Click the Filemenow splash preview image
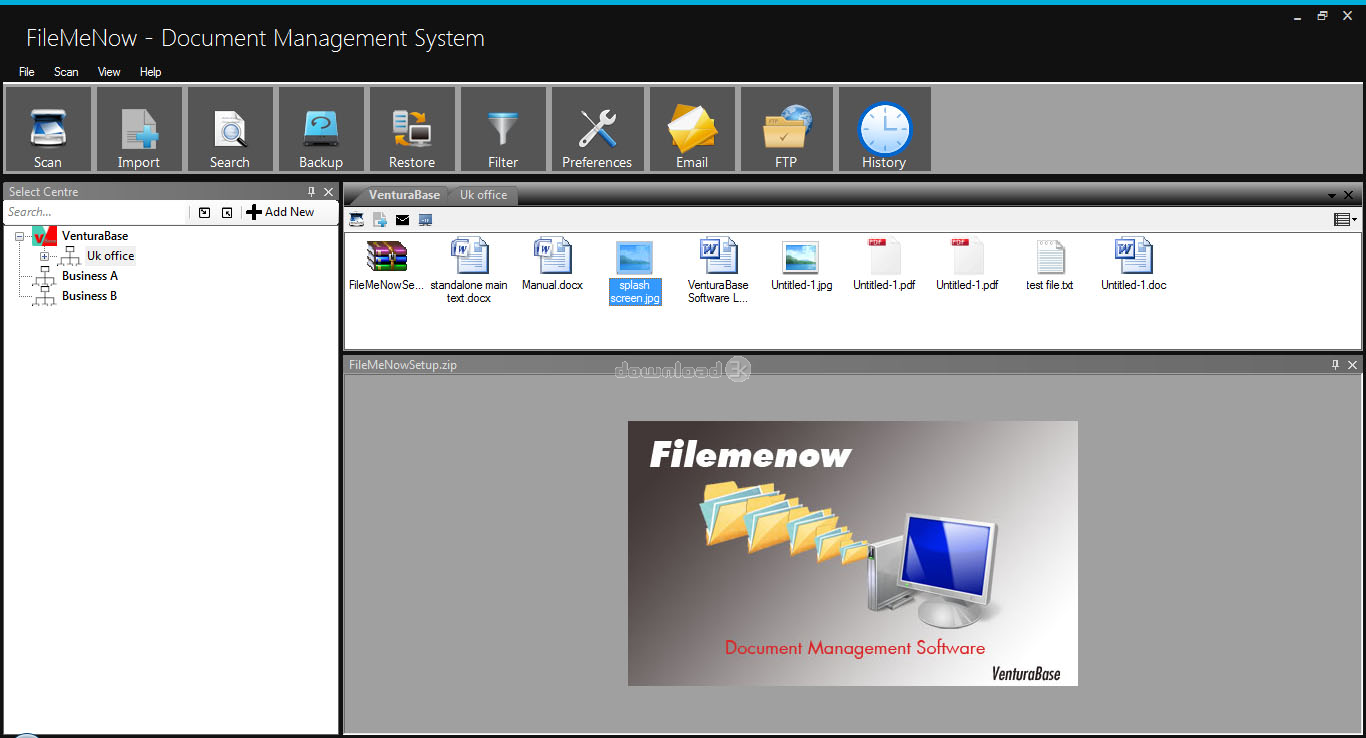Viewport: 1366px width, 738px height. tap(853, 553)
